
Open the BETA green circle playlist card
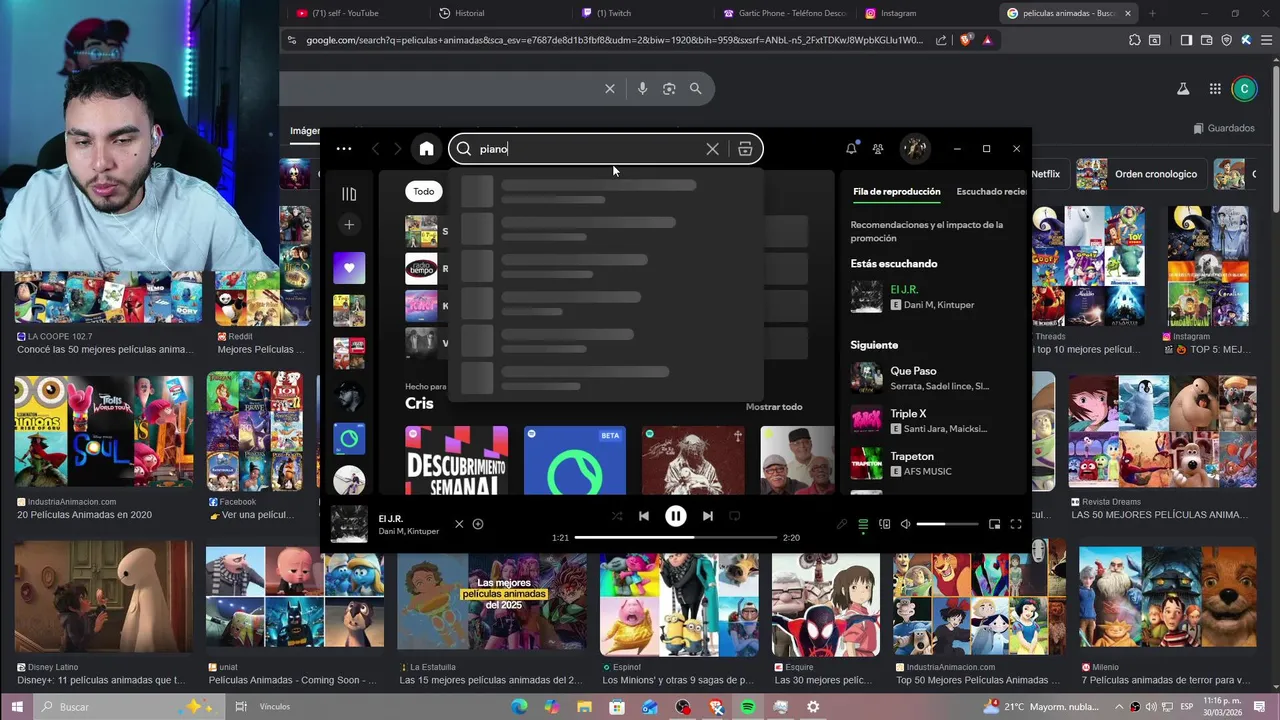click(x=575, y=460)
